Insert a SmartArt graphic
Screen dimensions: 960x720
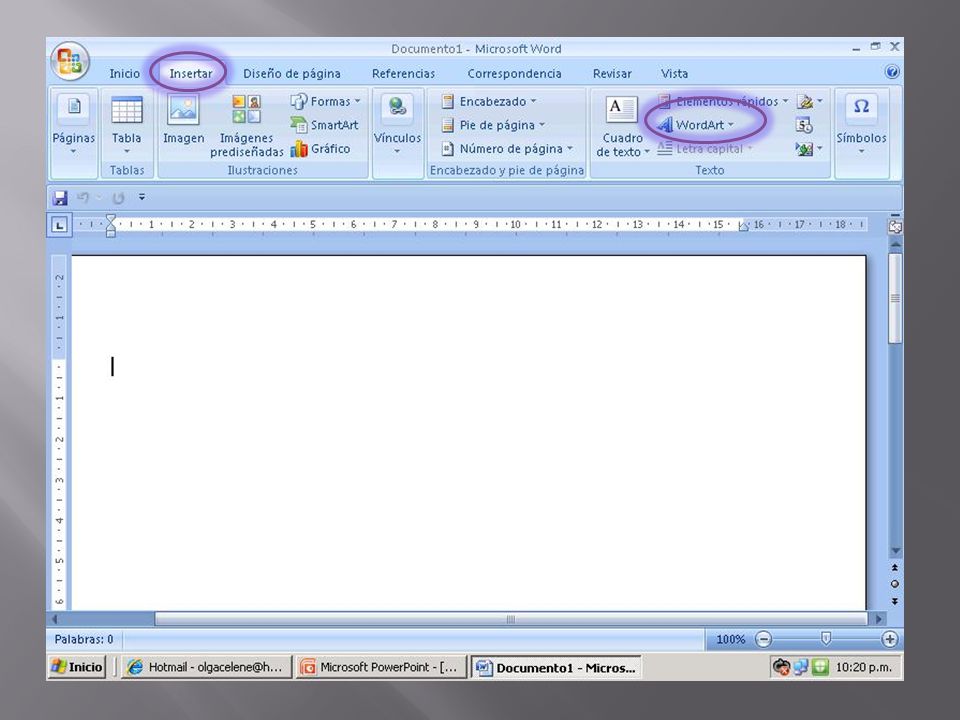pyautogui.click(x=324, y=125)
